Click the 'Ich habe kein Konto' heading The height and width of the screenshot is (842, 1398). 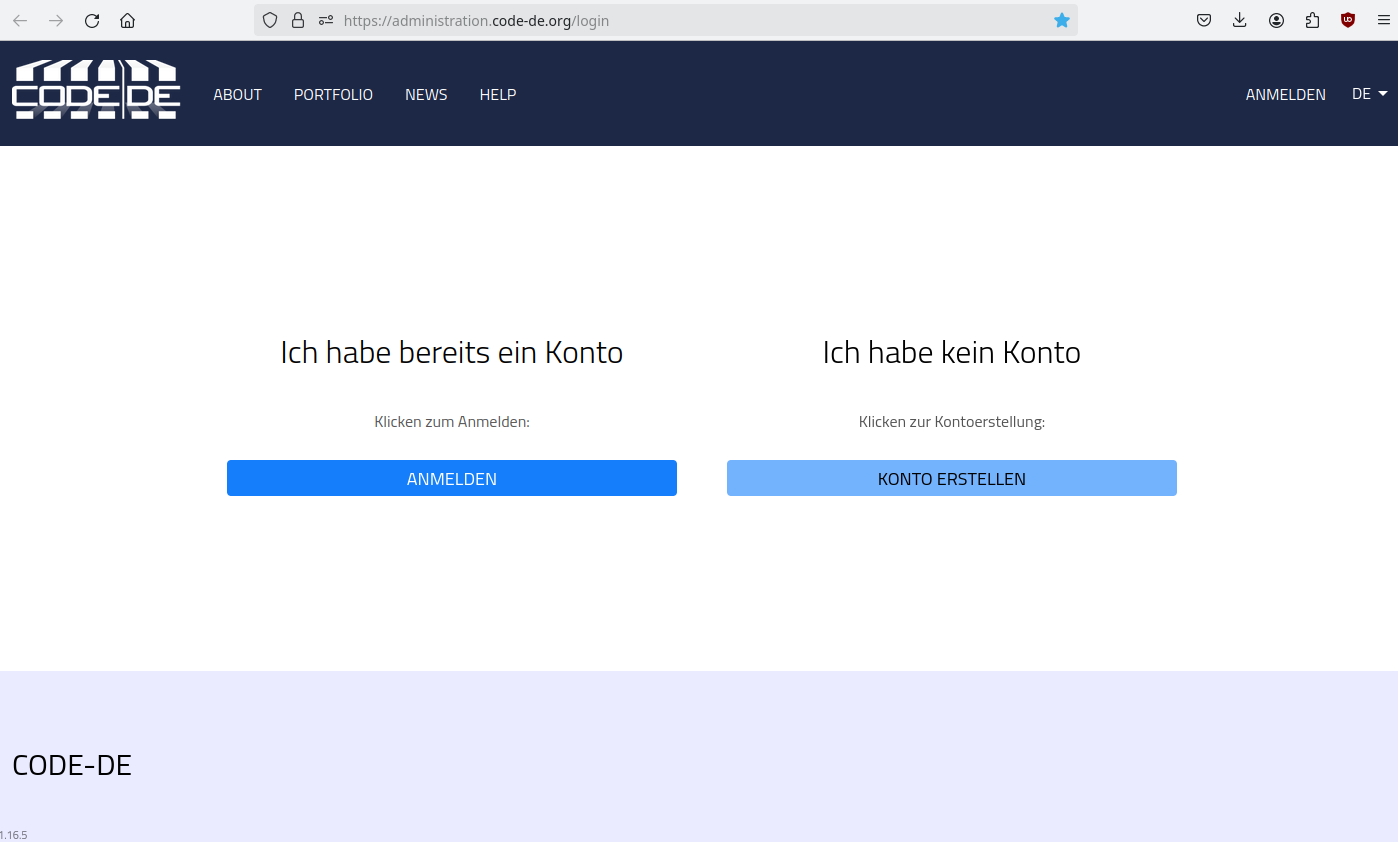952,352
